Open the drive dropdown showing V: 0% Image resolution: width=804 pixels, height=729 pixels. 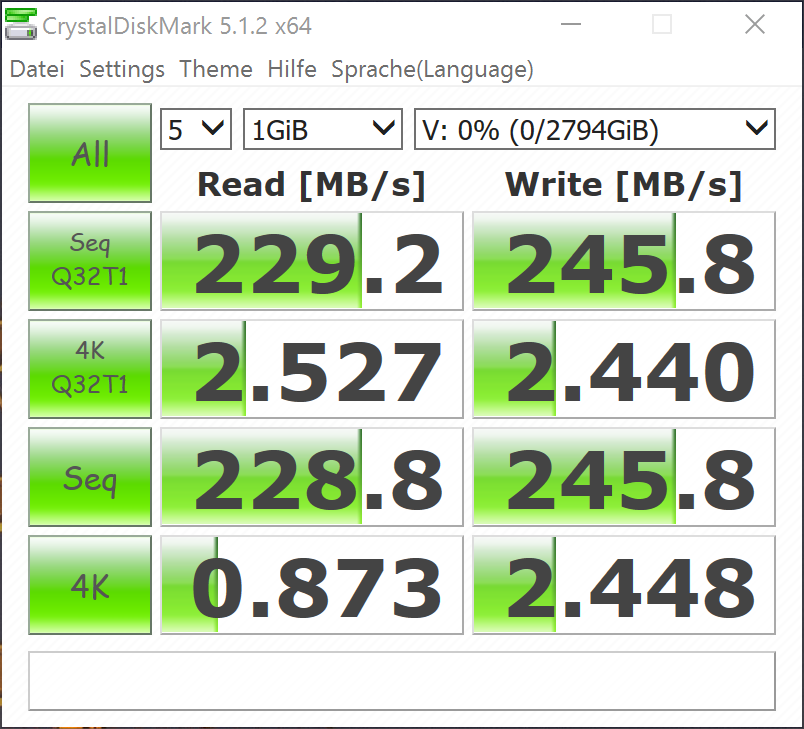595,129
